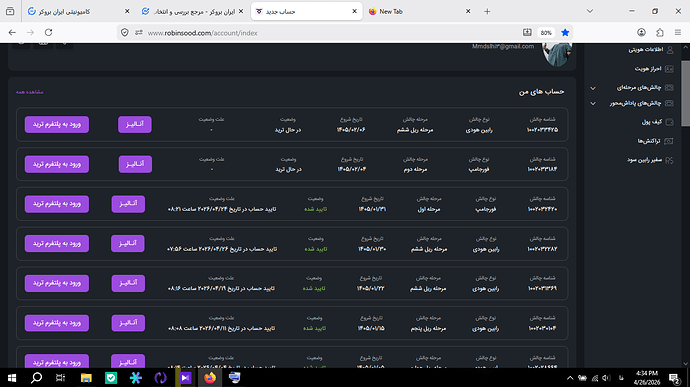Open the سفیر رابین سود menu entry

click(644, 160)
